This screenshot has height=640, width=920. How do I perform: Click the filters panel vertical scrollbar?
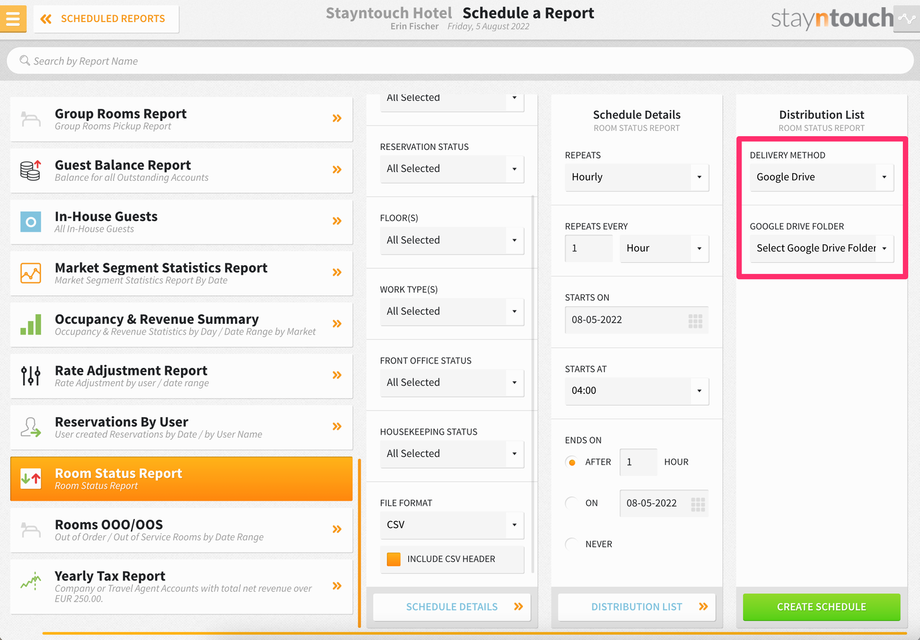(x=533, y=384)
